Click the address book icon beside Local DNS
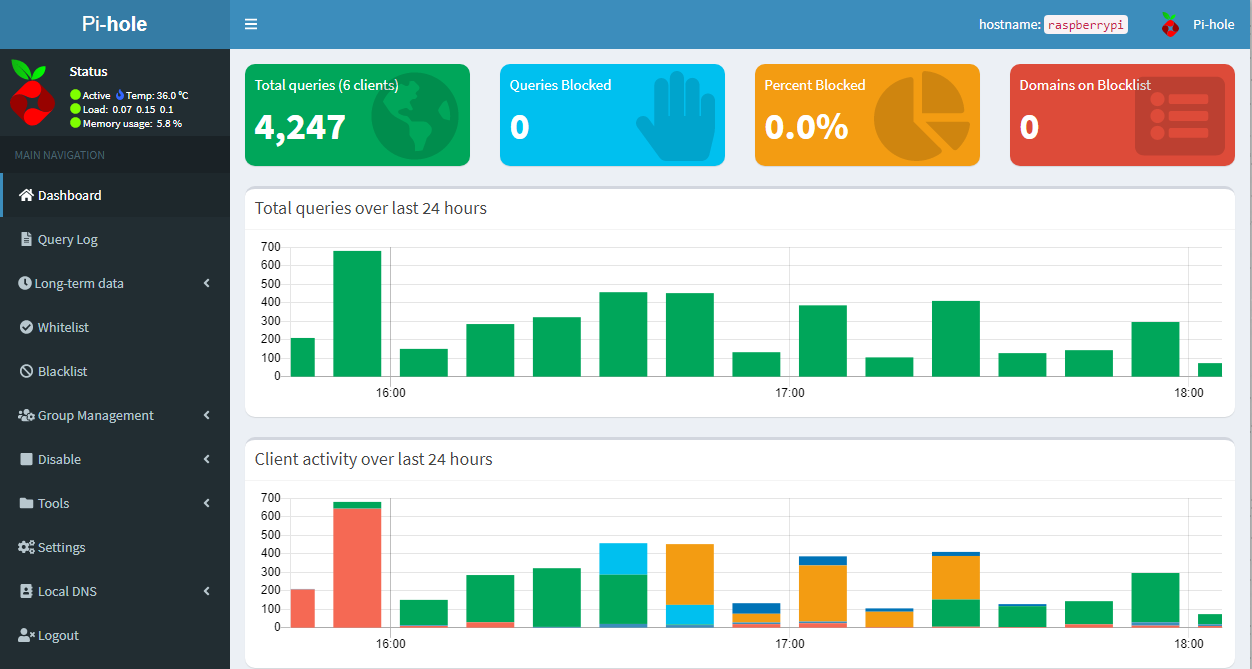This screenshot has width=1252, height=669. [27, 591]
